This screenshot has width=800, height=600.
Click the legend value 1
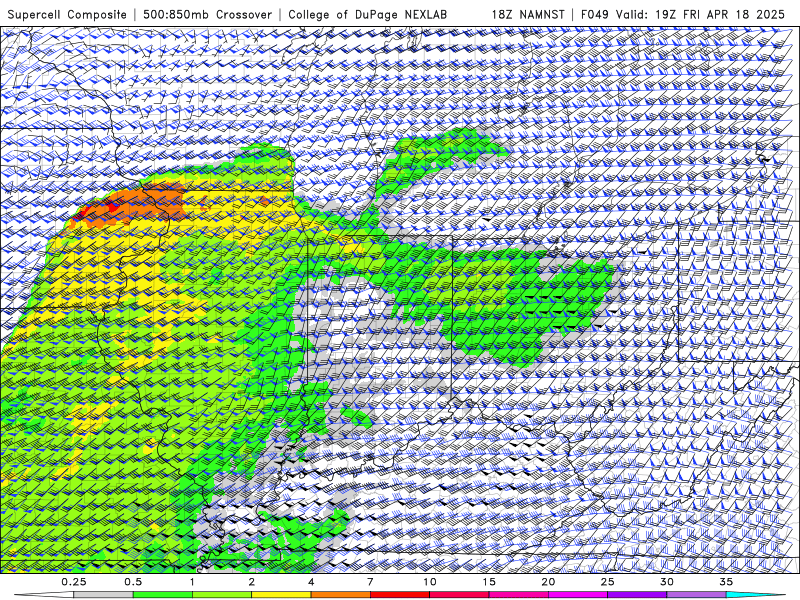click(192, 582)
